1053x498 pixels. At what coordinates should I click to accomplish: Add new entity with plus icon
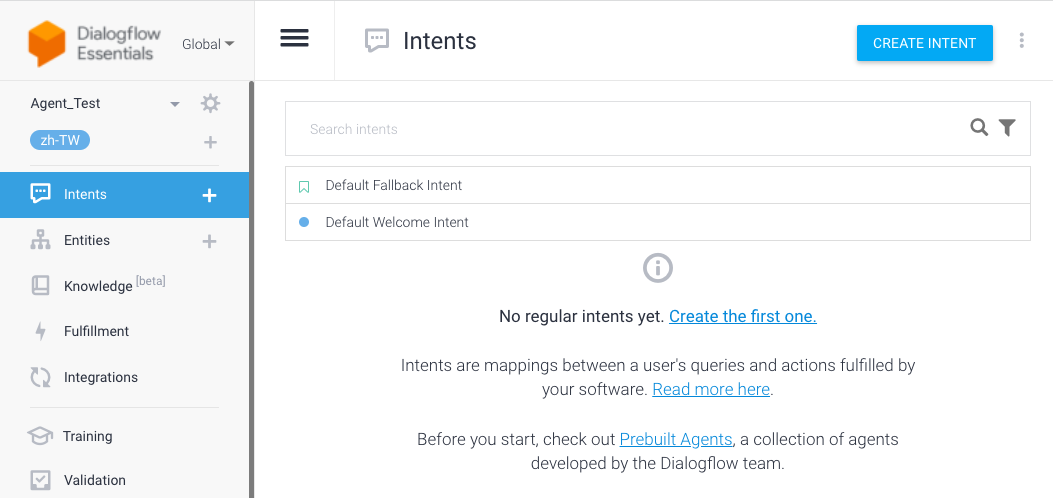tap(210, 242)
